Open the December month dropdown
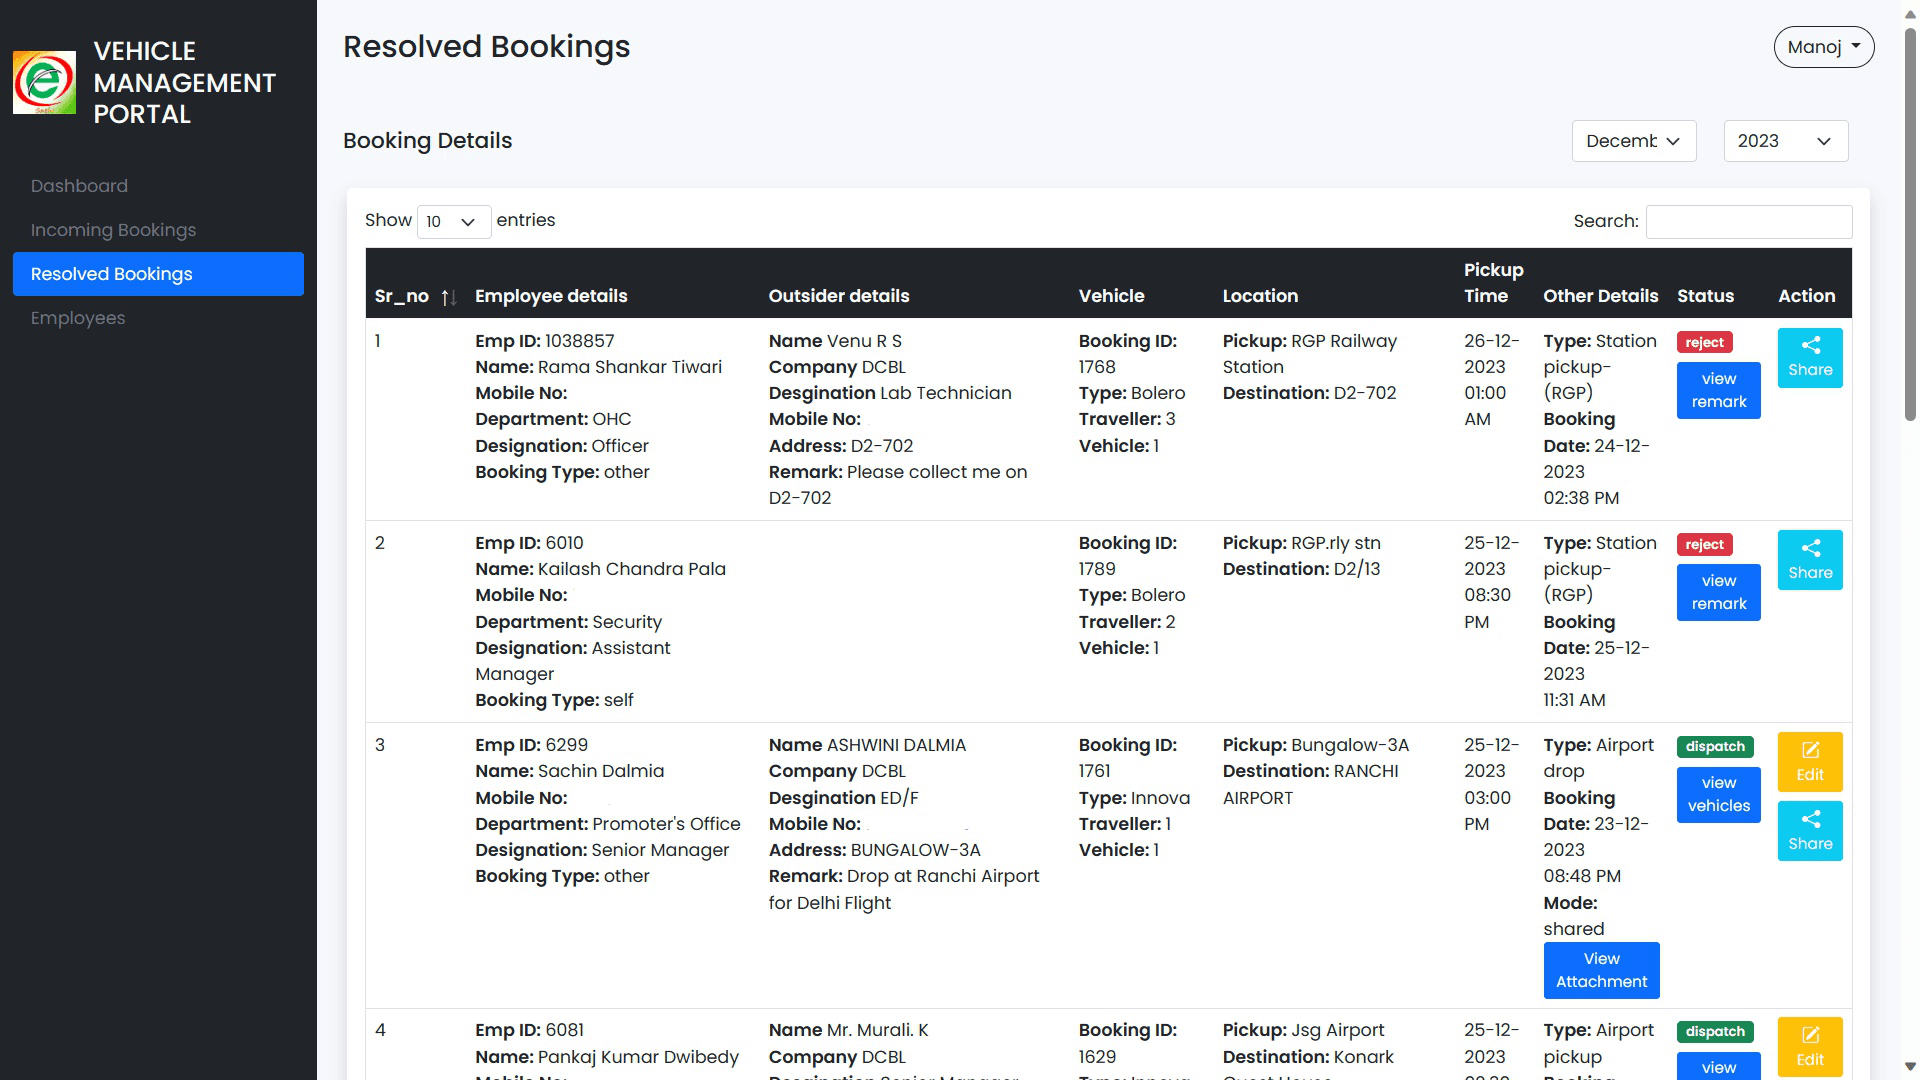The width and height of the screenshot is (1920, 1080). point(1633,141)
